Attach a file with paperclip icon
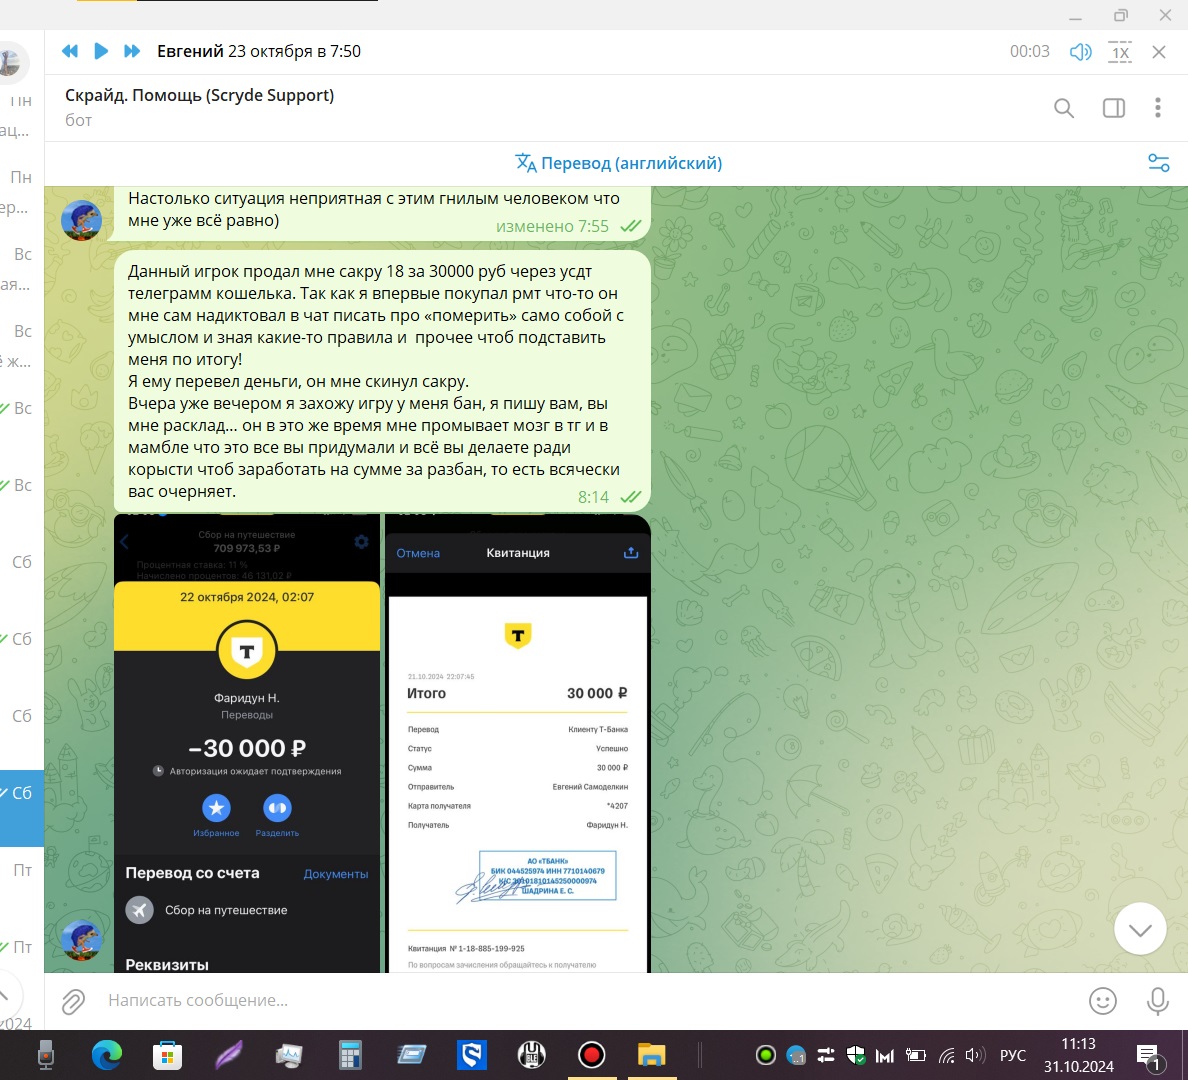 (x=73, y=1001)
